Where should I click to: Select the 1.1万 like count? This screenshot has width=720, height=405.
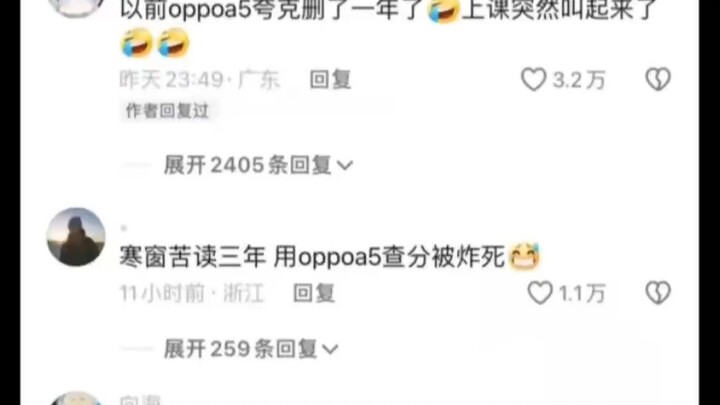pyautogui.click(x=582, y=293)
